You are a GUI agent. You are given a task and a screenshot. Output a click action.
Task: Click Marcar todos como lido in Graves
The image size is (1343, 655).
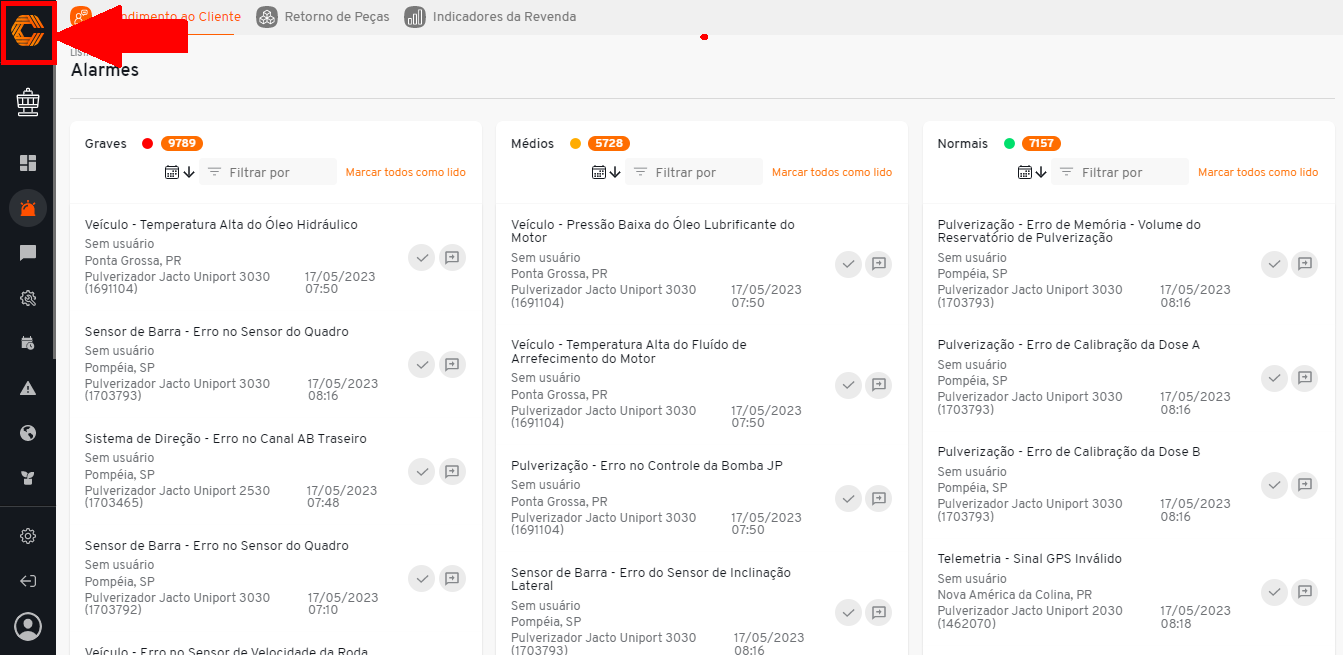coord(406,172)
